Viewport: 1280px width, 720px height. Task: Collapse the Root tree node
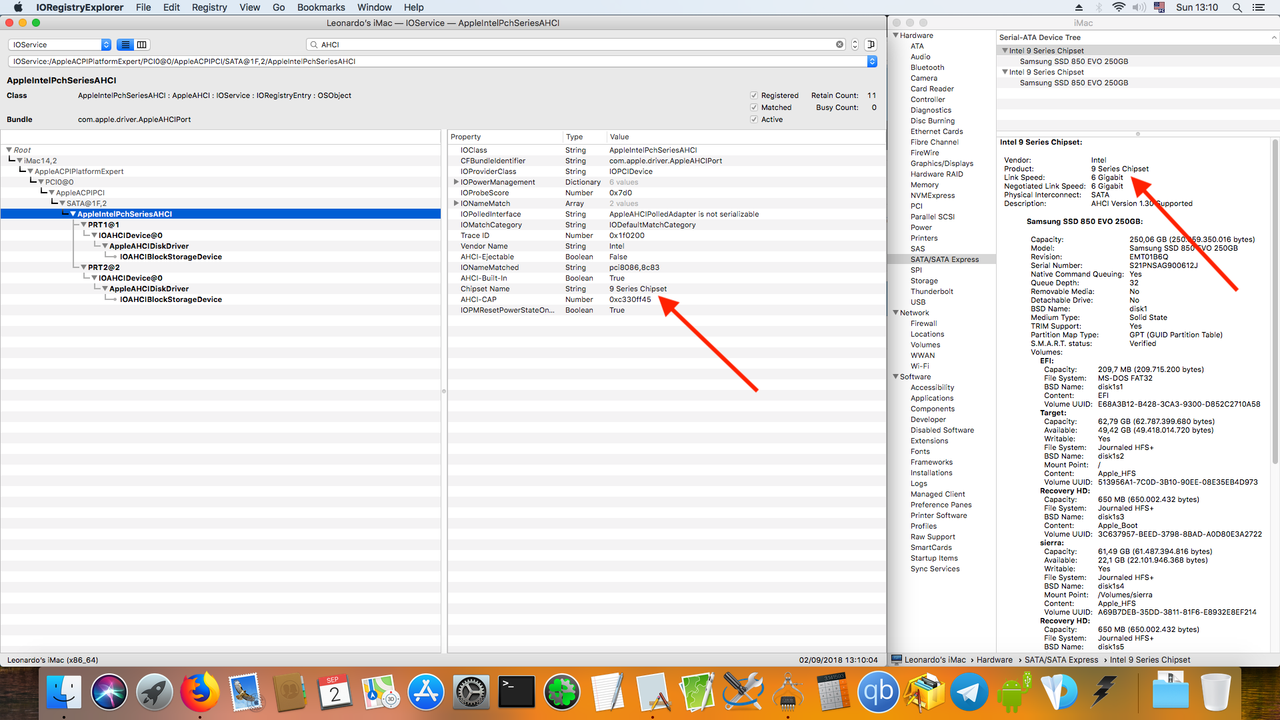tap(9, 150)
